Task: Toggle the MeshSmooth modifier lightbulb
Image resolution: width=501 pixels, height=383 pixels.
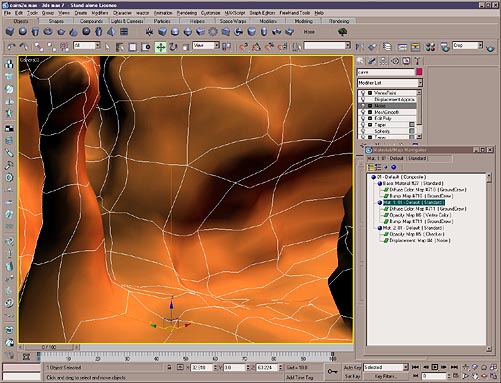Action: (363, 112)
